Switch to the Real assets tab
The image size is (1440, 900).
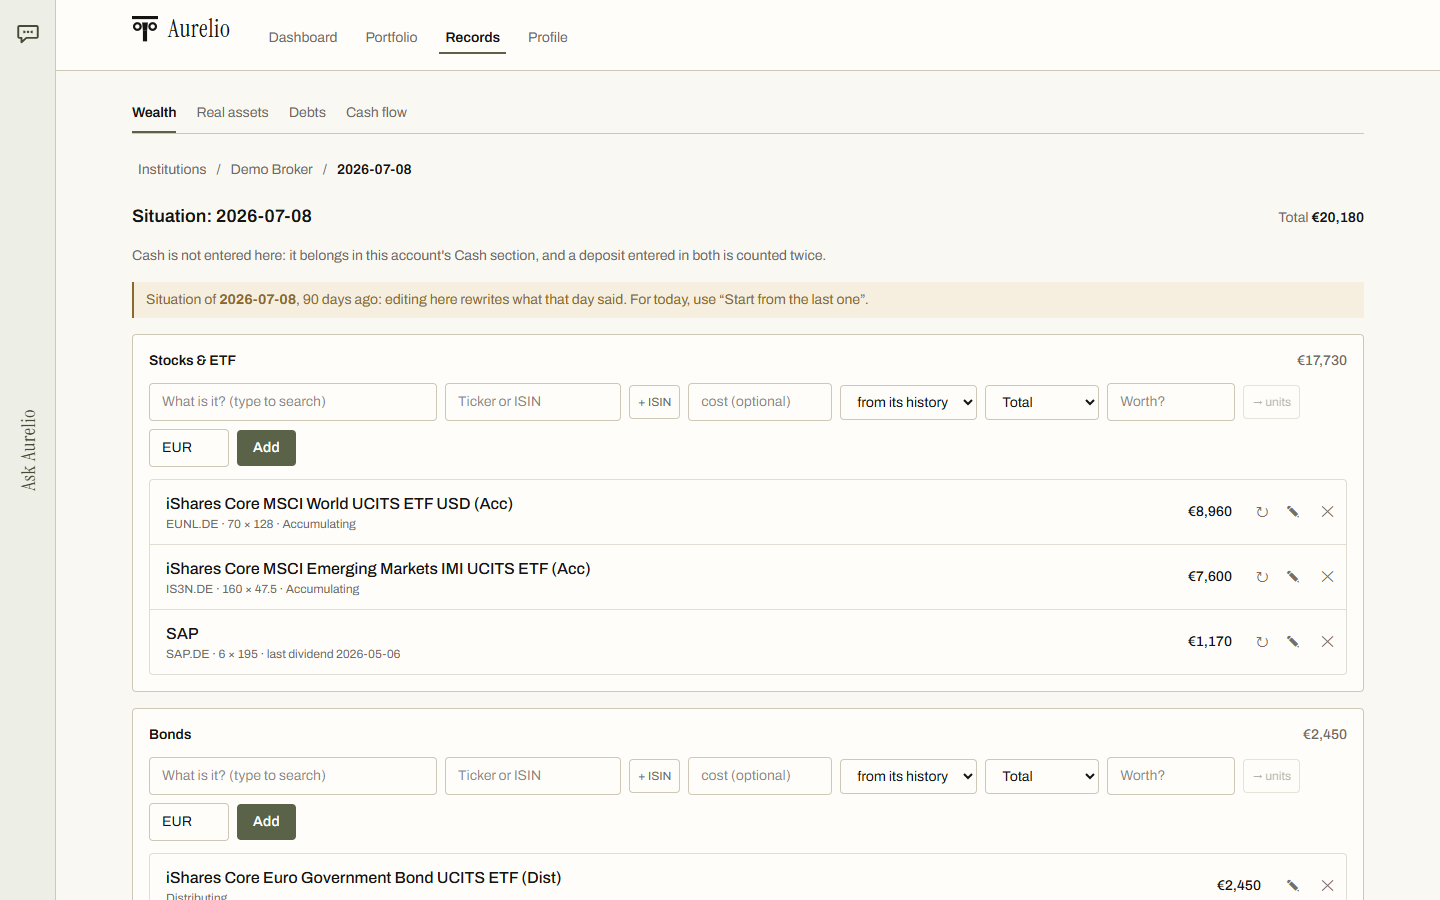(x=232, y=112)
